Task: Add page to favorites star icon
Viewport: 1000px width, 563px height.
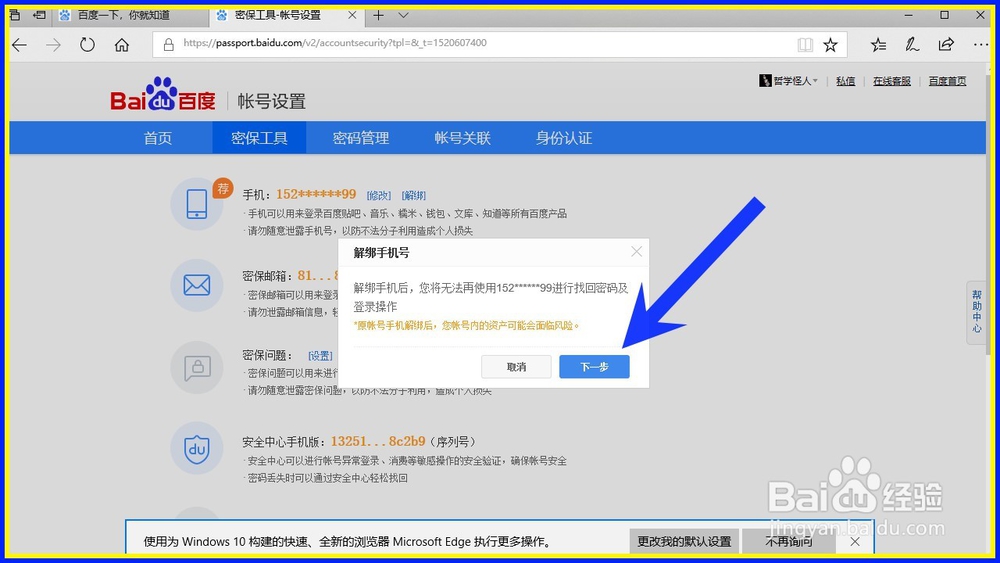Action: pos(830,44)
